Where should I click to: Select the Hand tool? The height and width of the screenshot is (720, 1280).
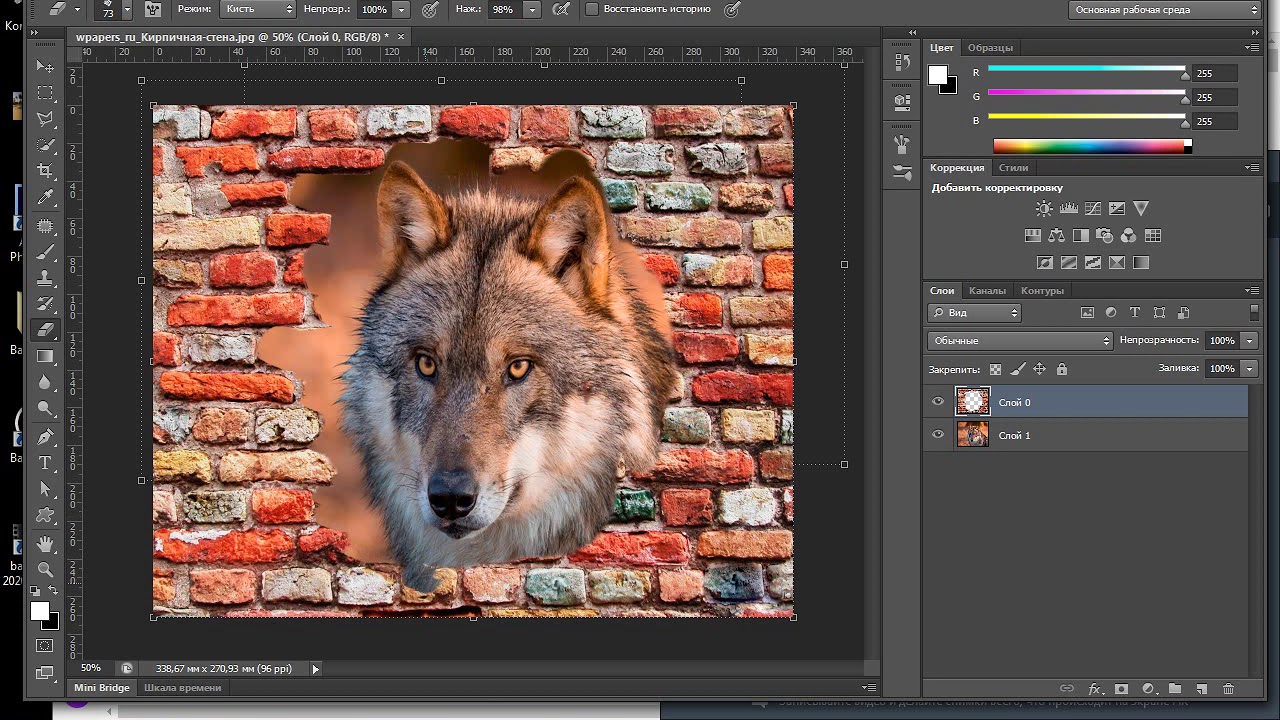click(x=45, y=543)
